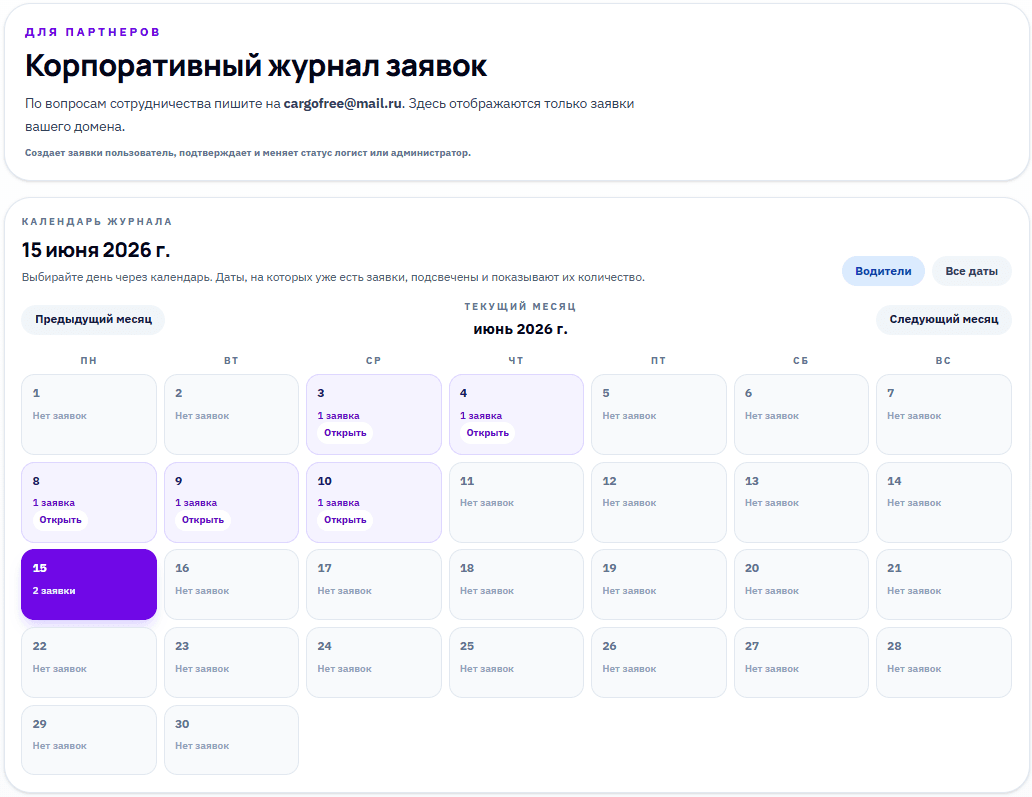This screenshot has height=797, width=1032.
Task: Click the ВТ weekday header
Action: [231, 361]
